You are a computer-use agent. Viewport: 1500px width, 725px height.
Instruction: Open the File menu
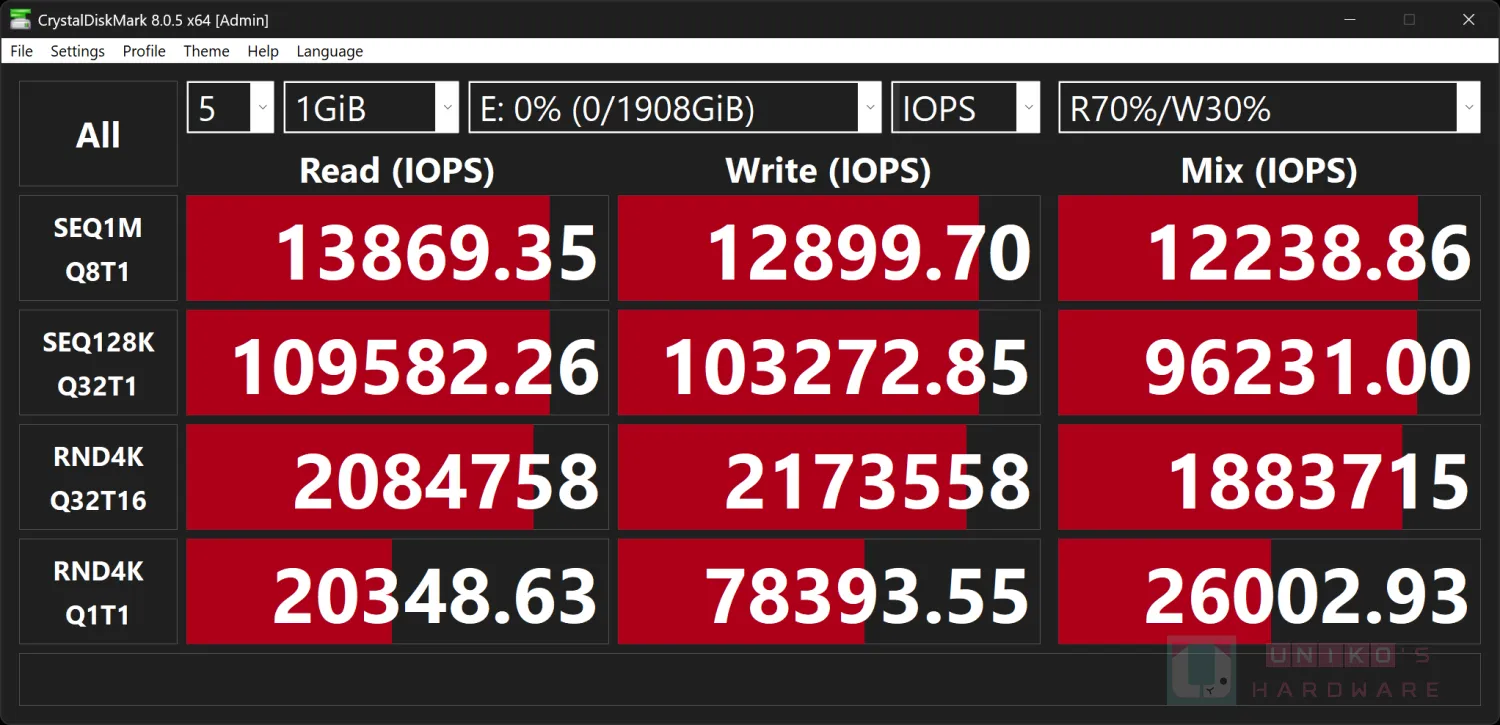point(21,51)
